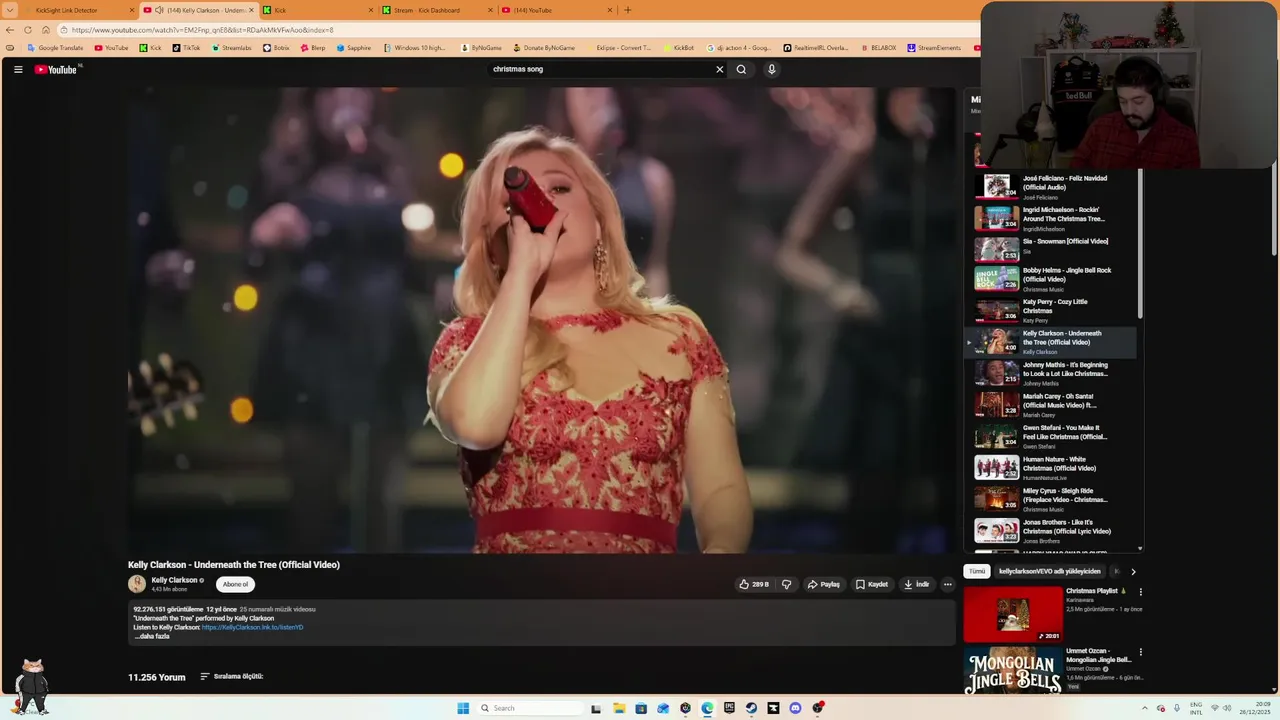The height and width of the screenshot is (720, 1280).
Task: Play Katy Perry - Cozy Little Christmas
Action: click(1050, 311)
